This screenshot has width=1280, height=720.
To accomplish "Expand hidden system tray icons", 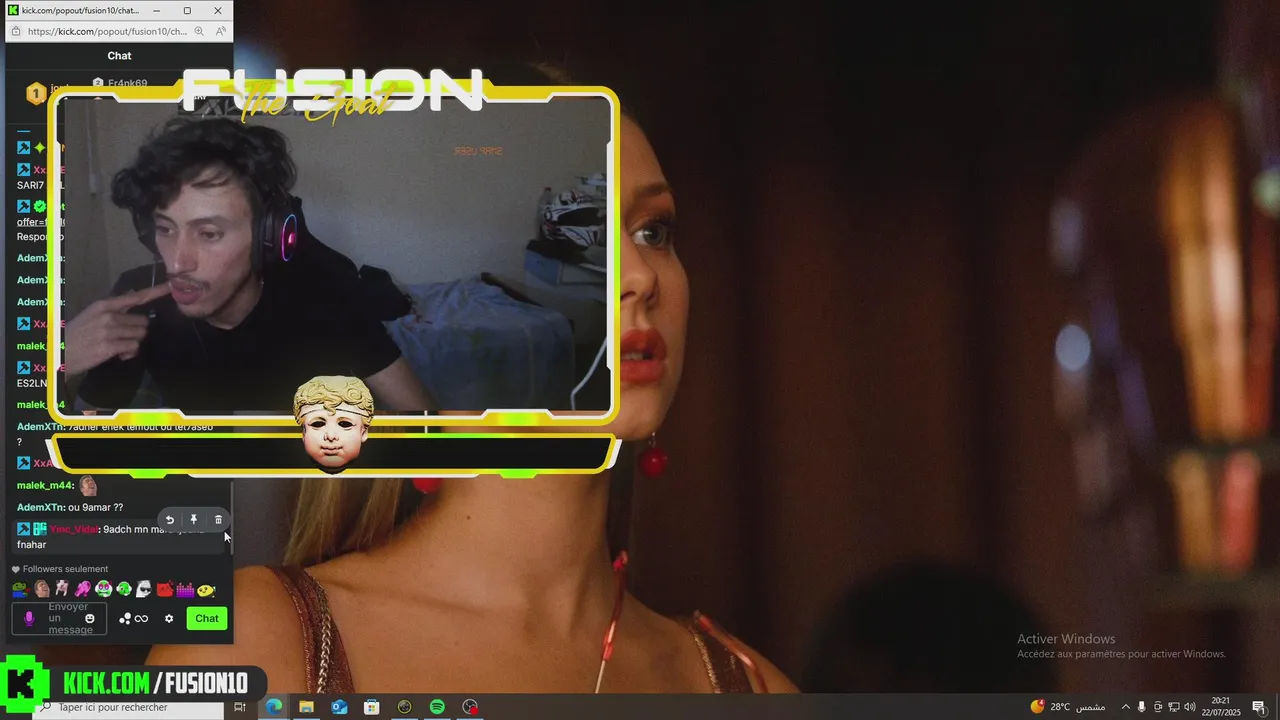I will click(x=1126, y=707).
